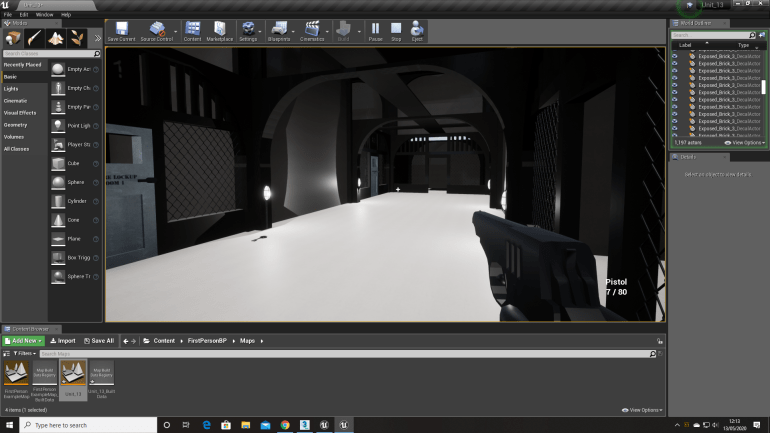Open the Blueprints dropdown arrow
Screen dimensions: 770x433
click(293, 32)
